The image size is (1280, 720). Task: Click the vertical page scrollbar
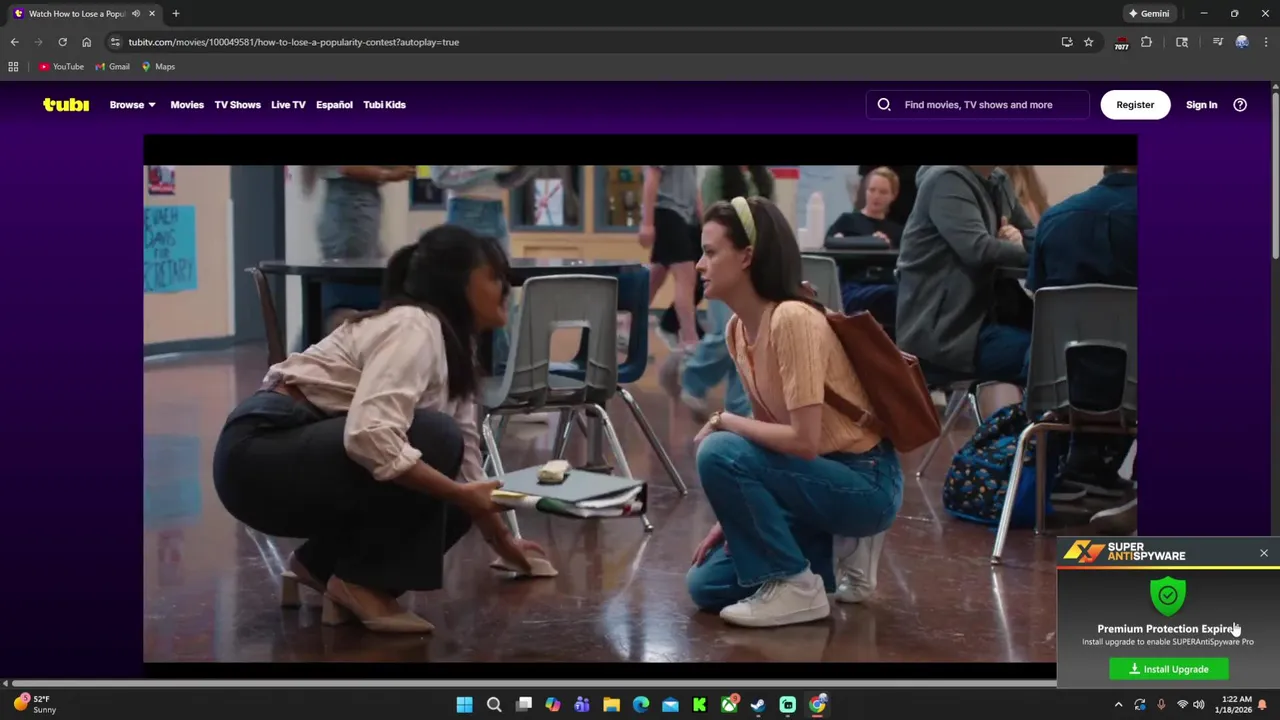1275,175
